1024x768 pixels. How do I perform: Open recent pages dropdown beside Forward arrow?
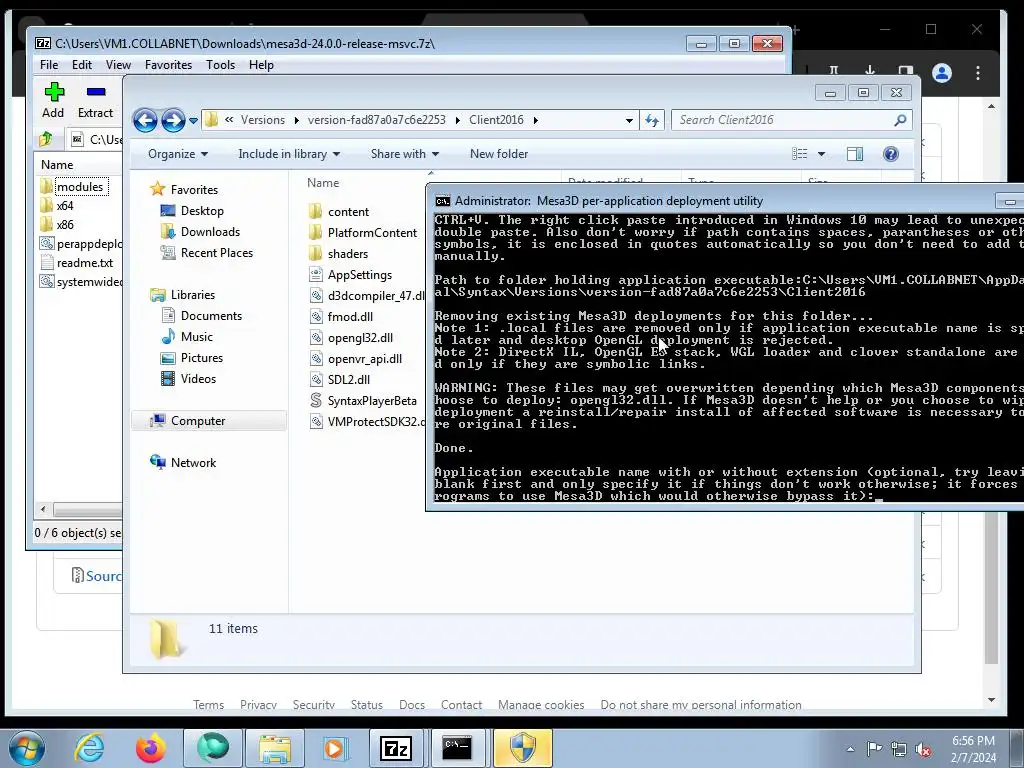point(193,120)
